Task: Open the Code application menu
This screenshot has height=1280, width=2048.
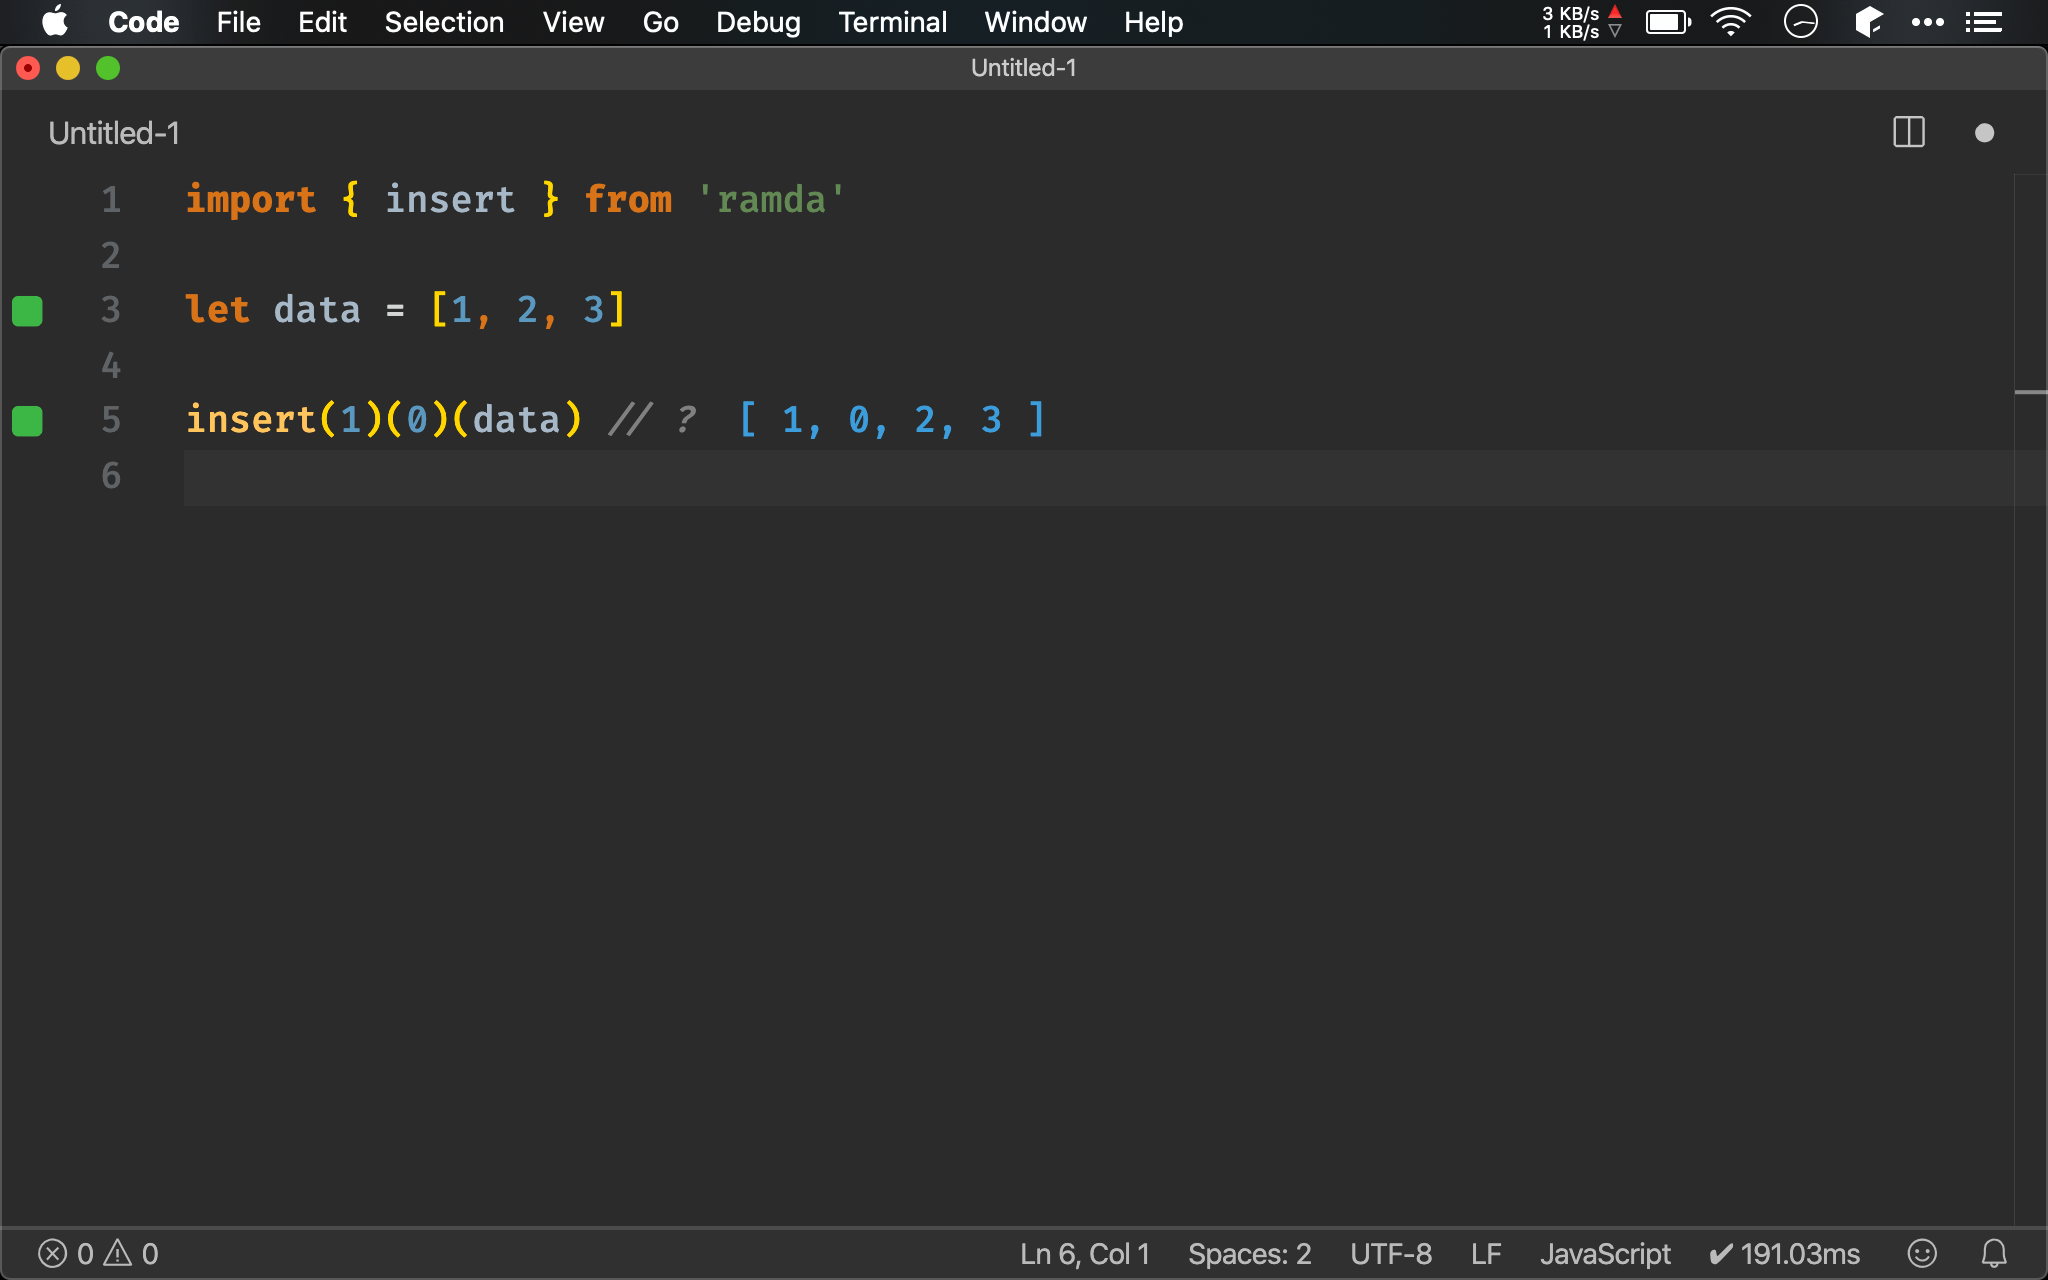Action: point(143,22)
